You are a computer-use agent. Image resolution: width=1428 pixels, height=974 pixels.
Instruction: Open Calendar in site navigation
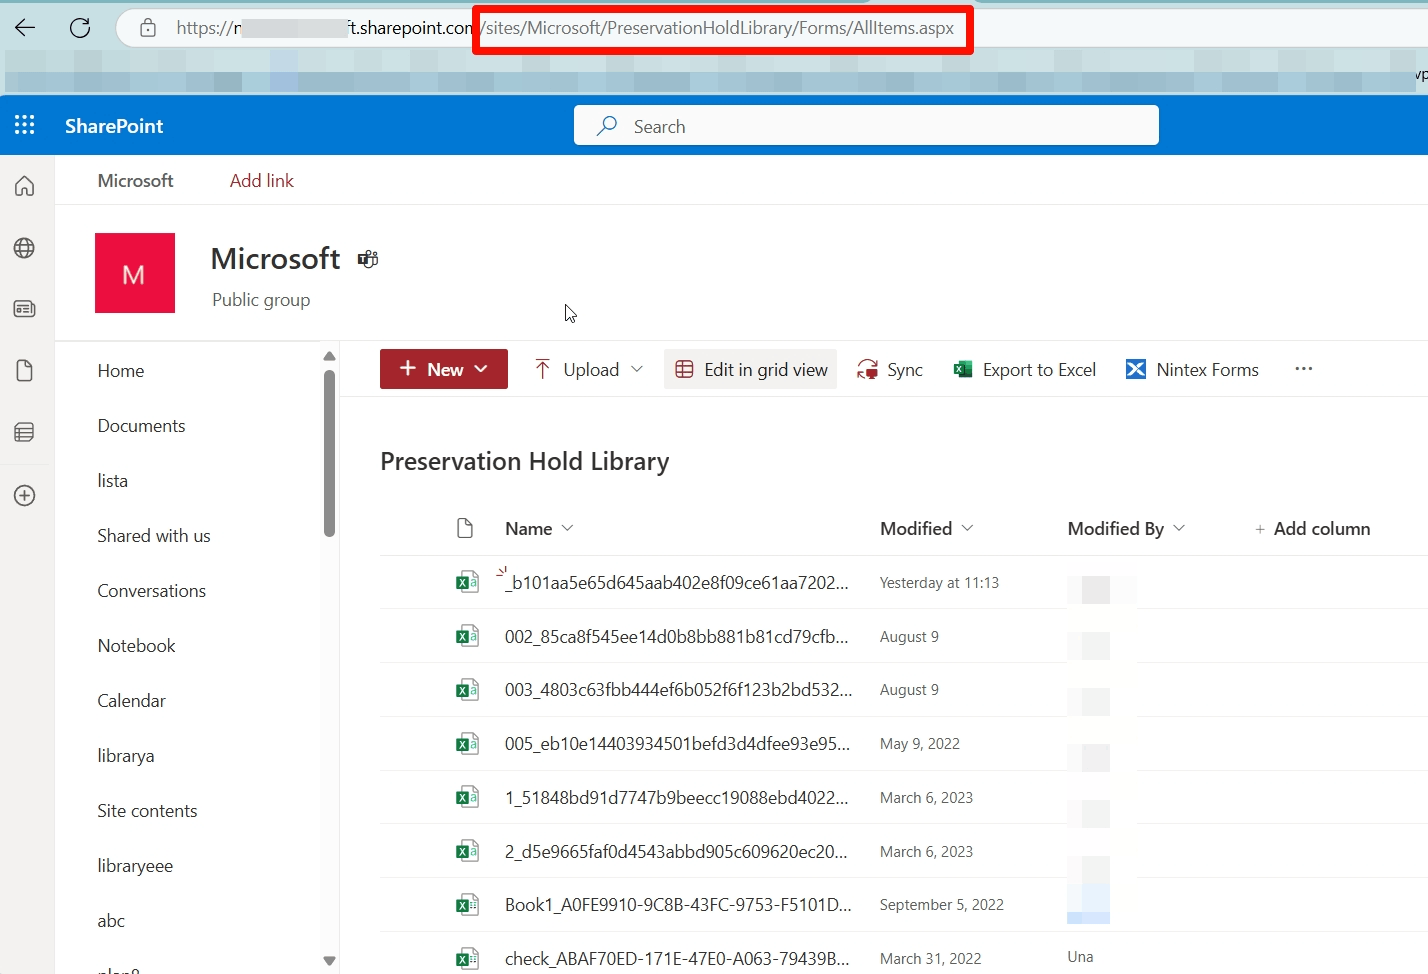pos(132,701)
